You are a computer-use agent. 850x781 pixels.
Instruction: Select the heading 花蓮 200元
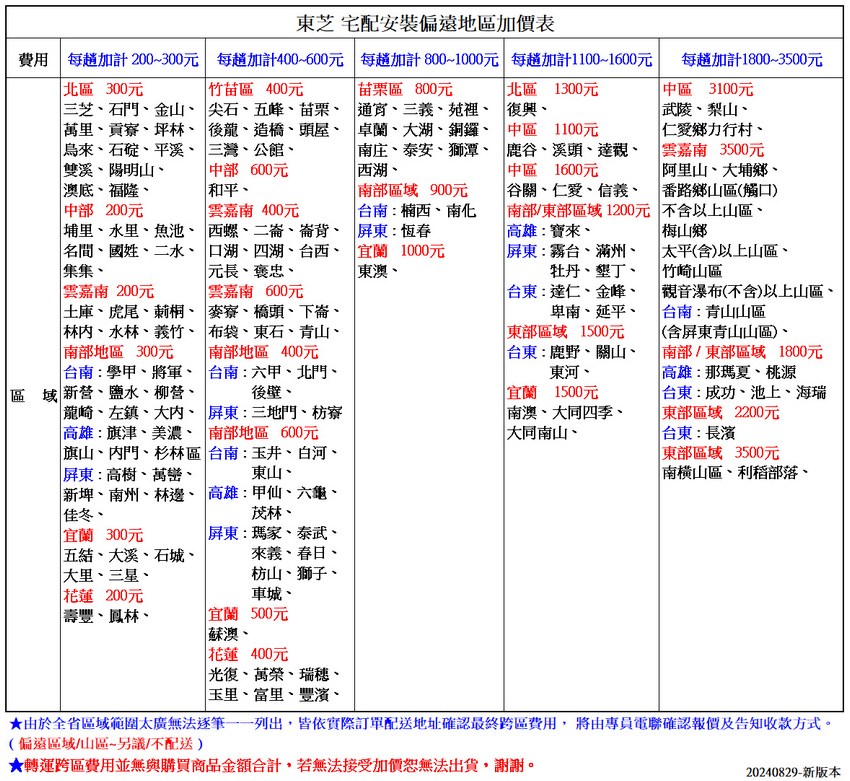(103, 596)
